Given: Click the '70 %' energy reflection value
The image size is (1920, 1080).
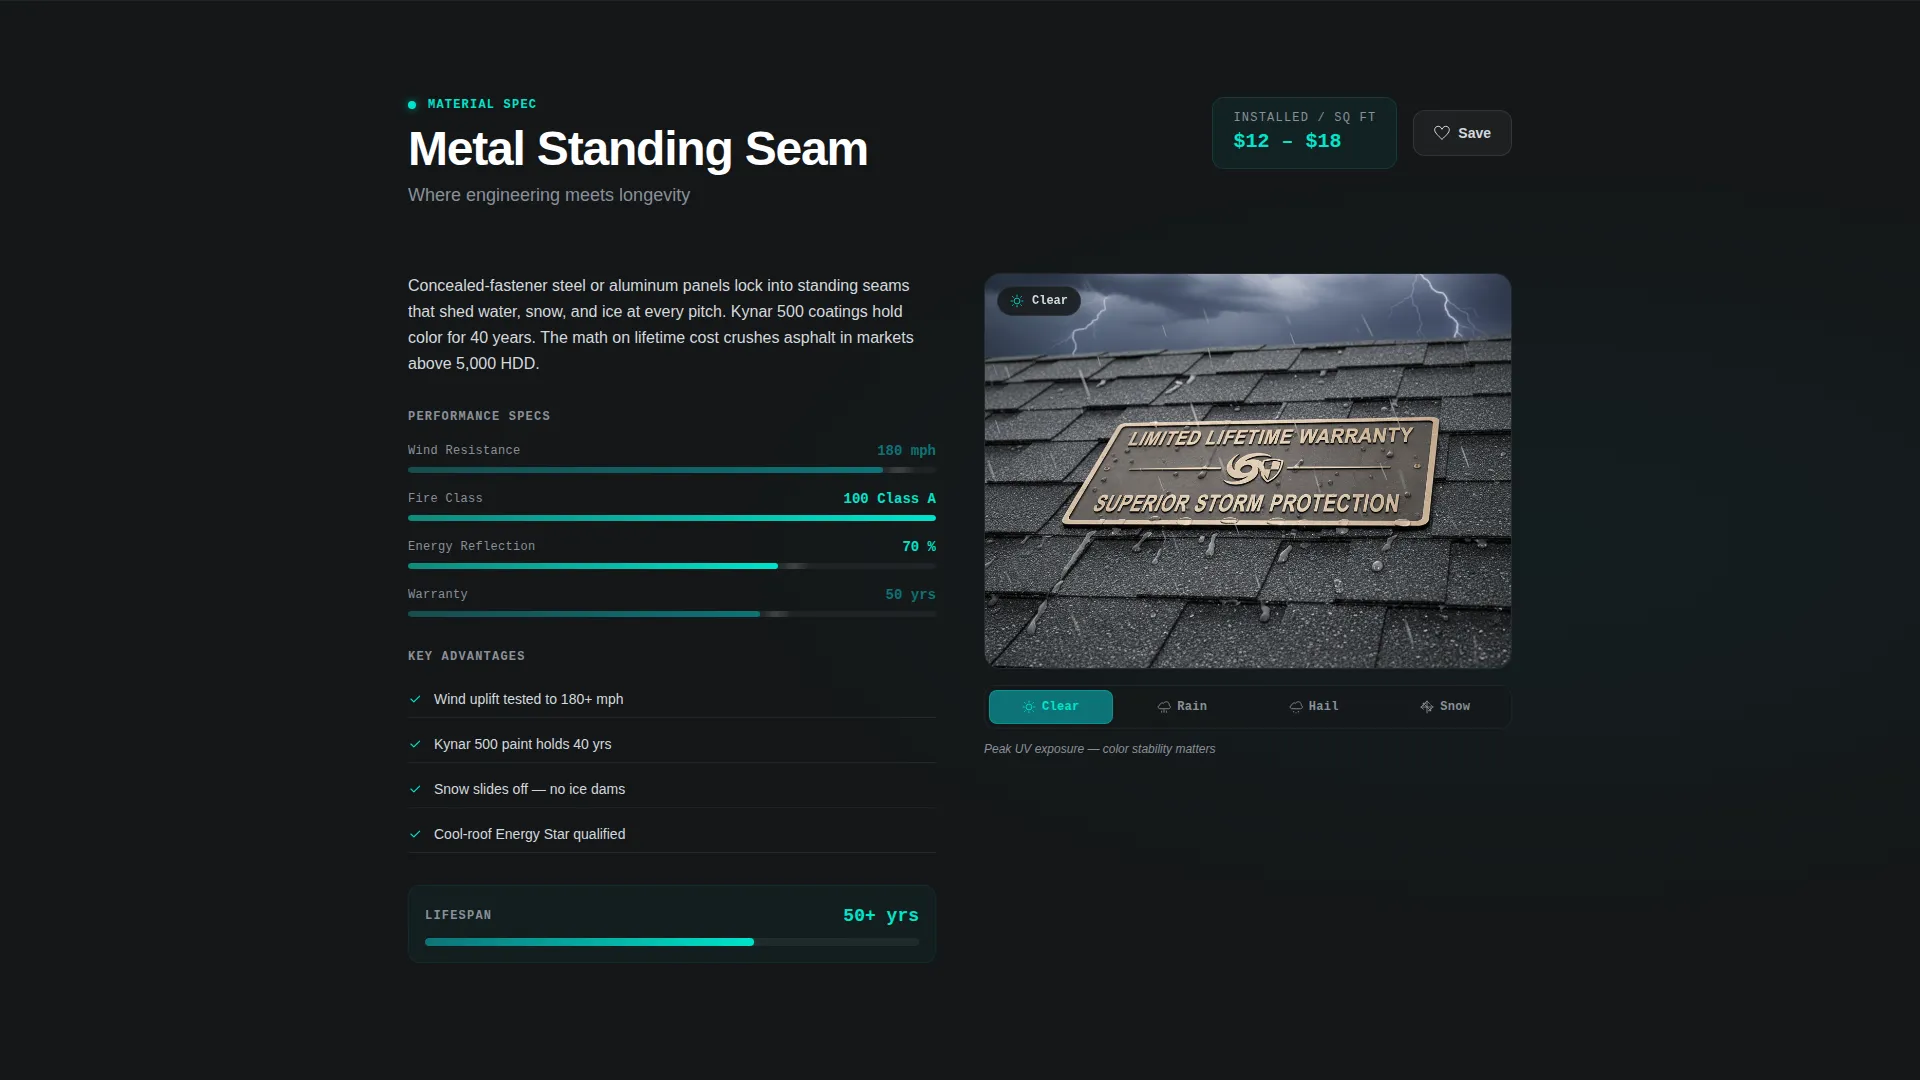Looking at the screenshot, I should coord(919,547).
